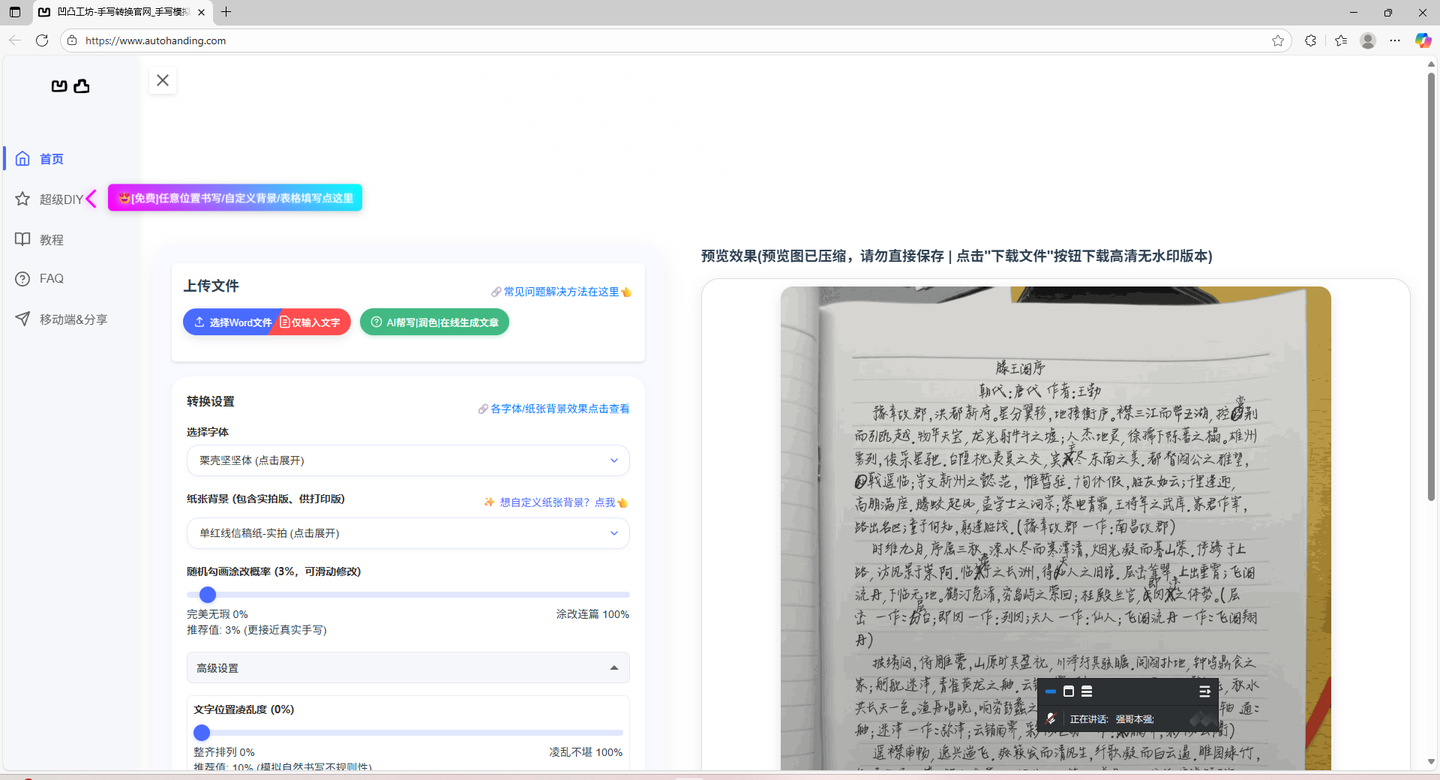Image resolution: width=1440 pixels, height=780 pixels.
Task: Click the 整齐排列 0% label
Action: (x=225, y=752)
